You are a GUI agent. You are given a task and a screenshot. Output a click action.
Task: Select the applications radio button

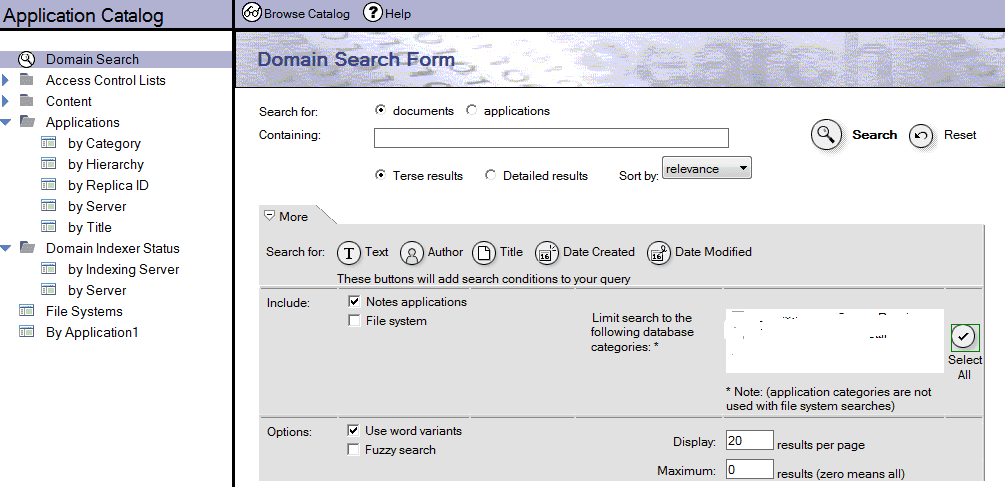472,111
